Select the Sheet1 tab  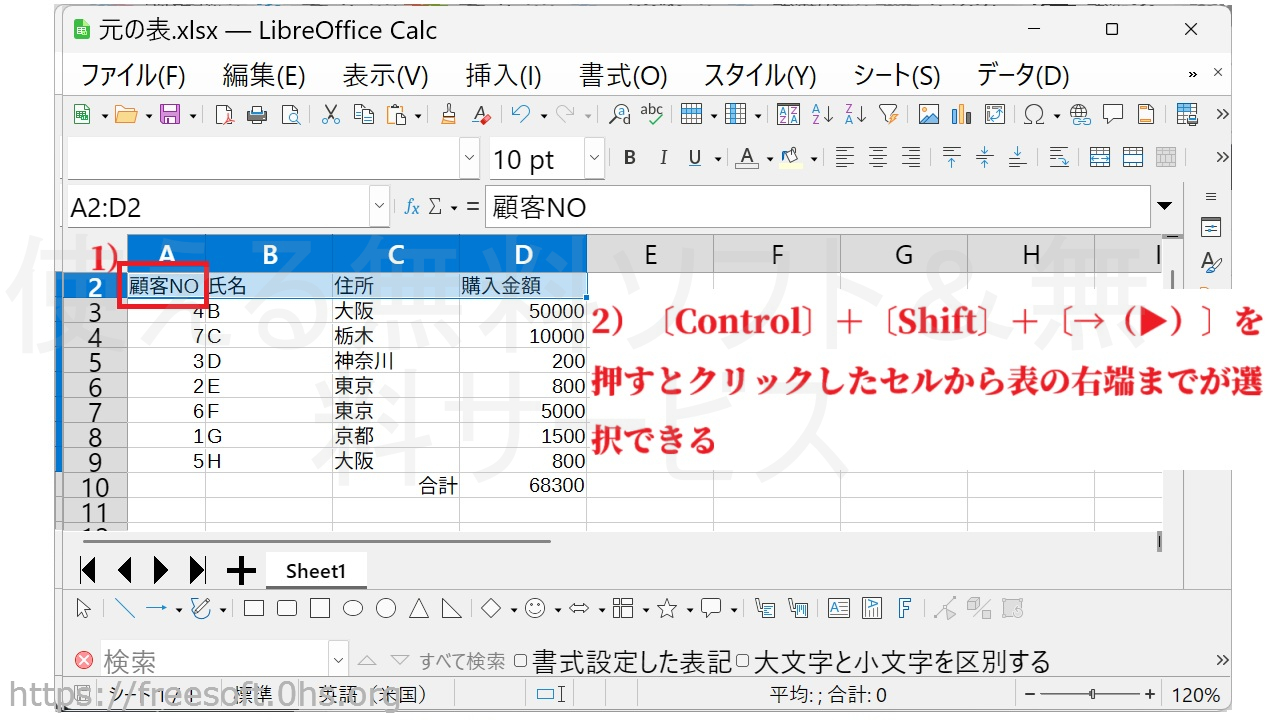pyautogui.click(x=315, y=571)
